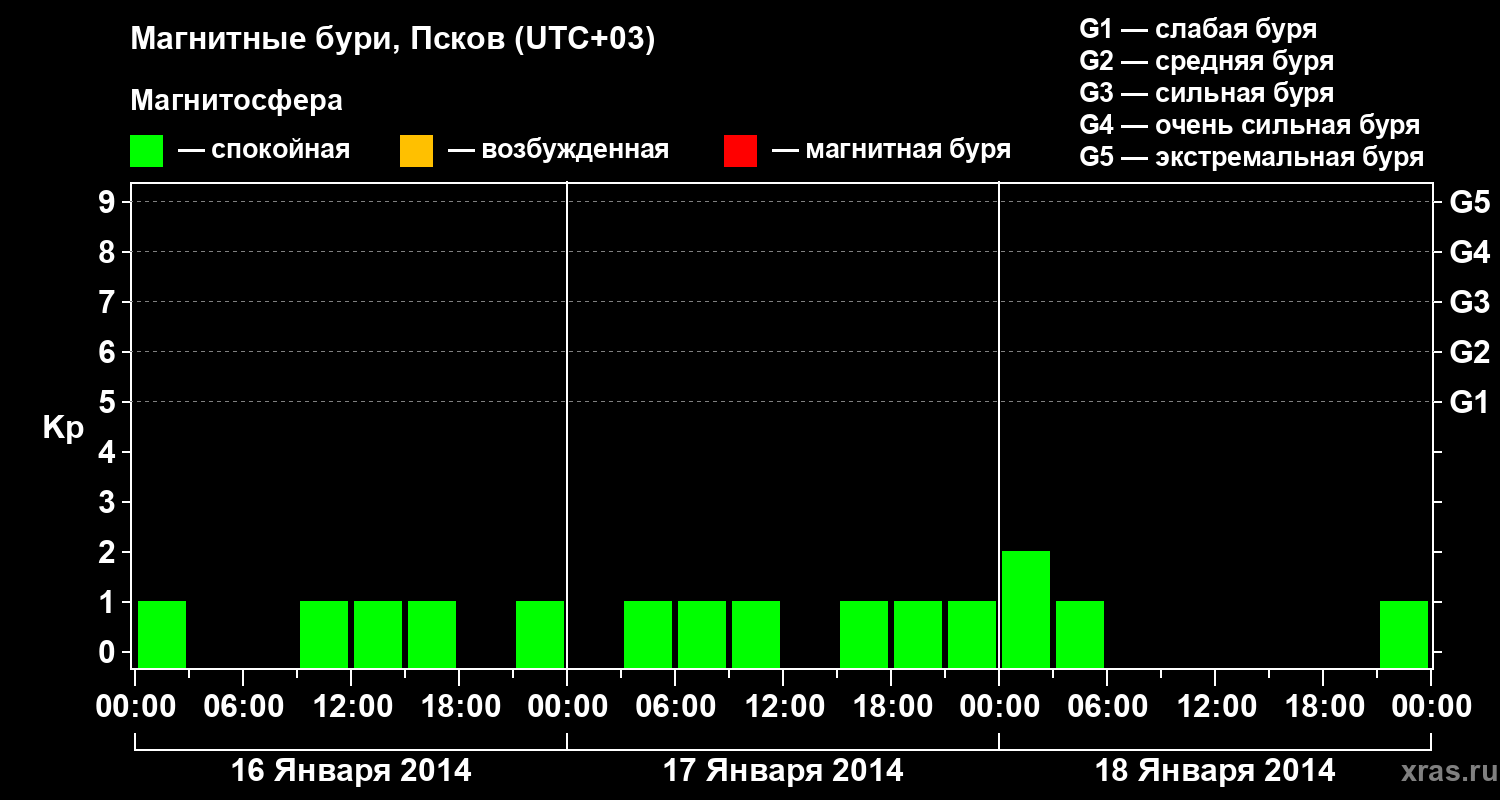Click the 17 January 09:00–12:00 green bar
The width and height of the screenshot is (1500, 800).
coord(756,634)
